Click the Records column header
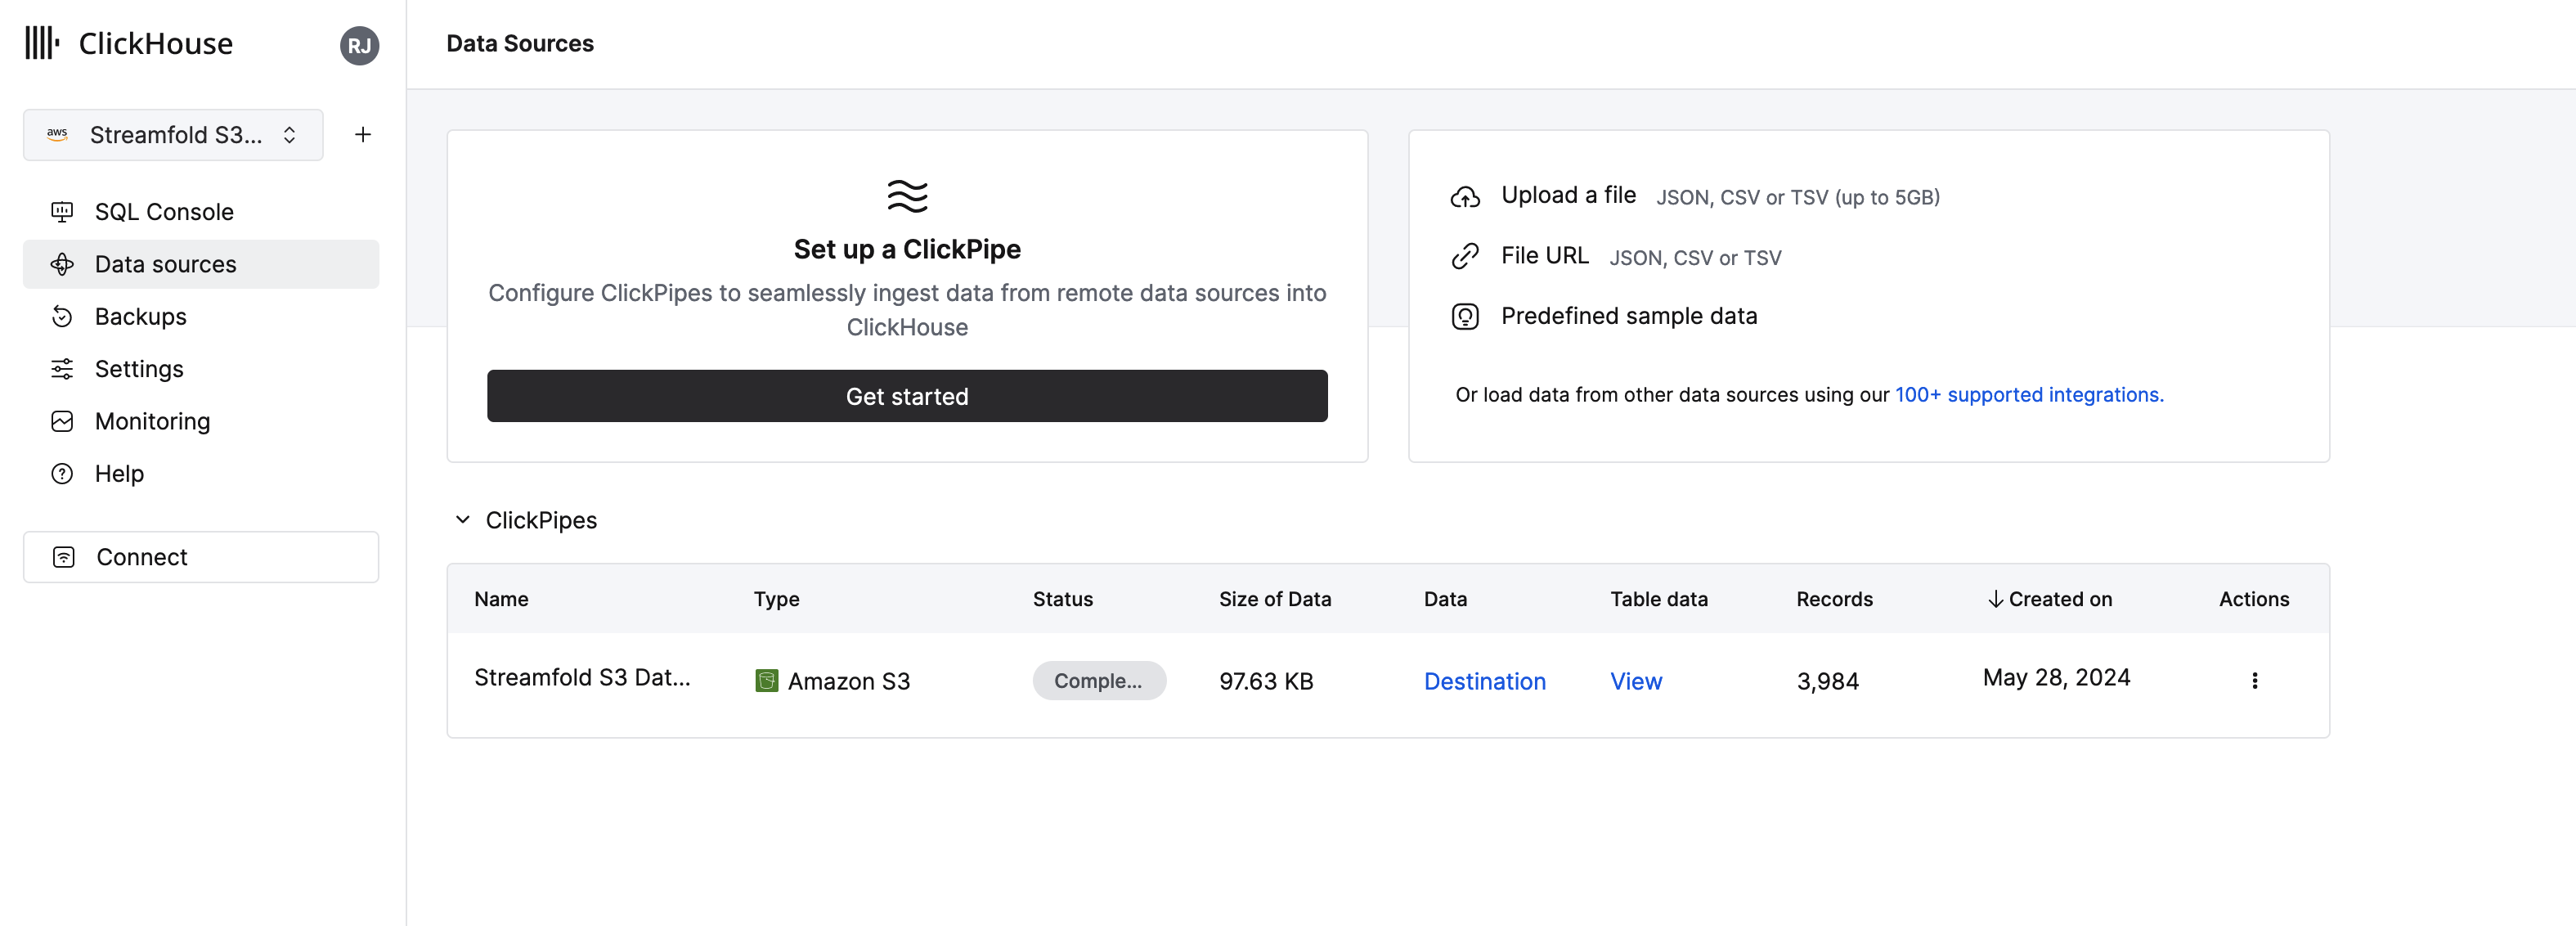The image size is (2576, 926). pyautogui.click(x=1834, y=599)
